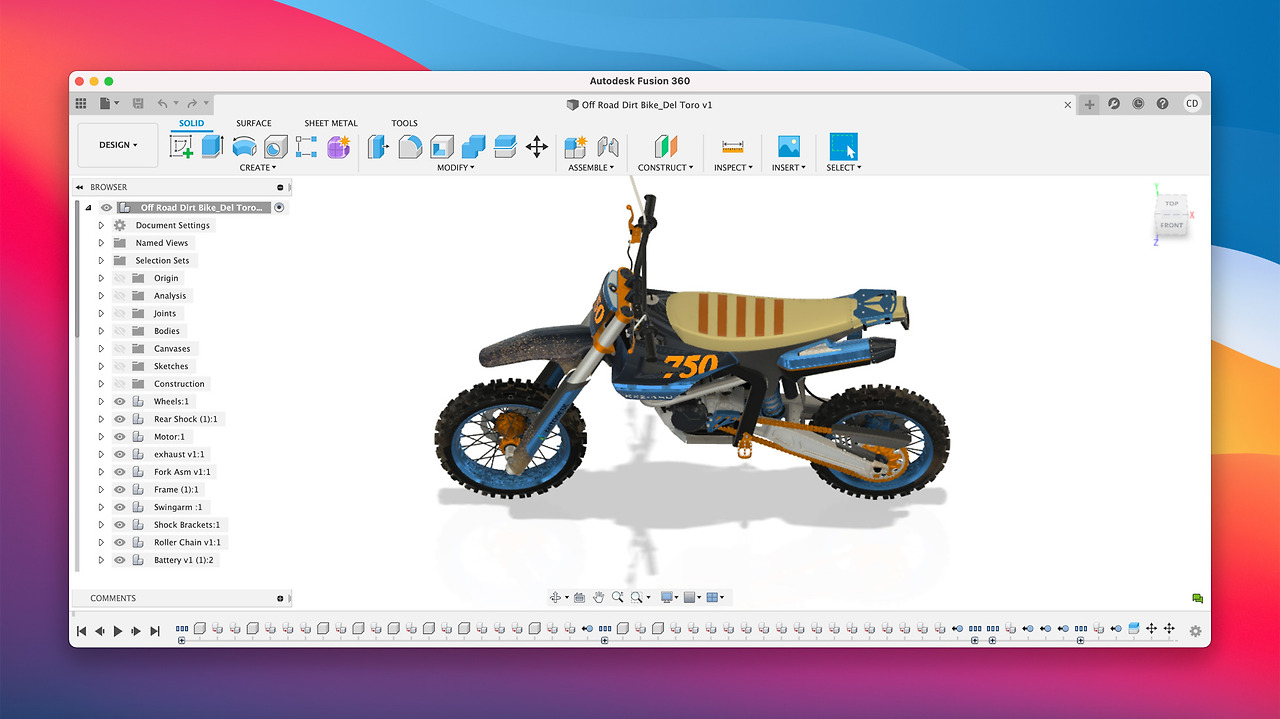Image resolution: width=1280 pixels, height=719 pixels.
Task: Open the DESIGN workspace dropdown
Action: (118, 145)
